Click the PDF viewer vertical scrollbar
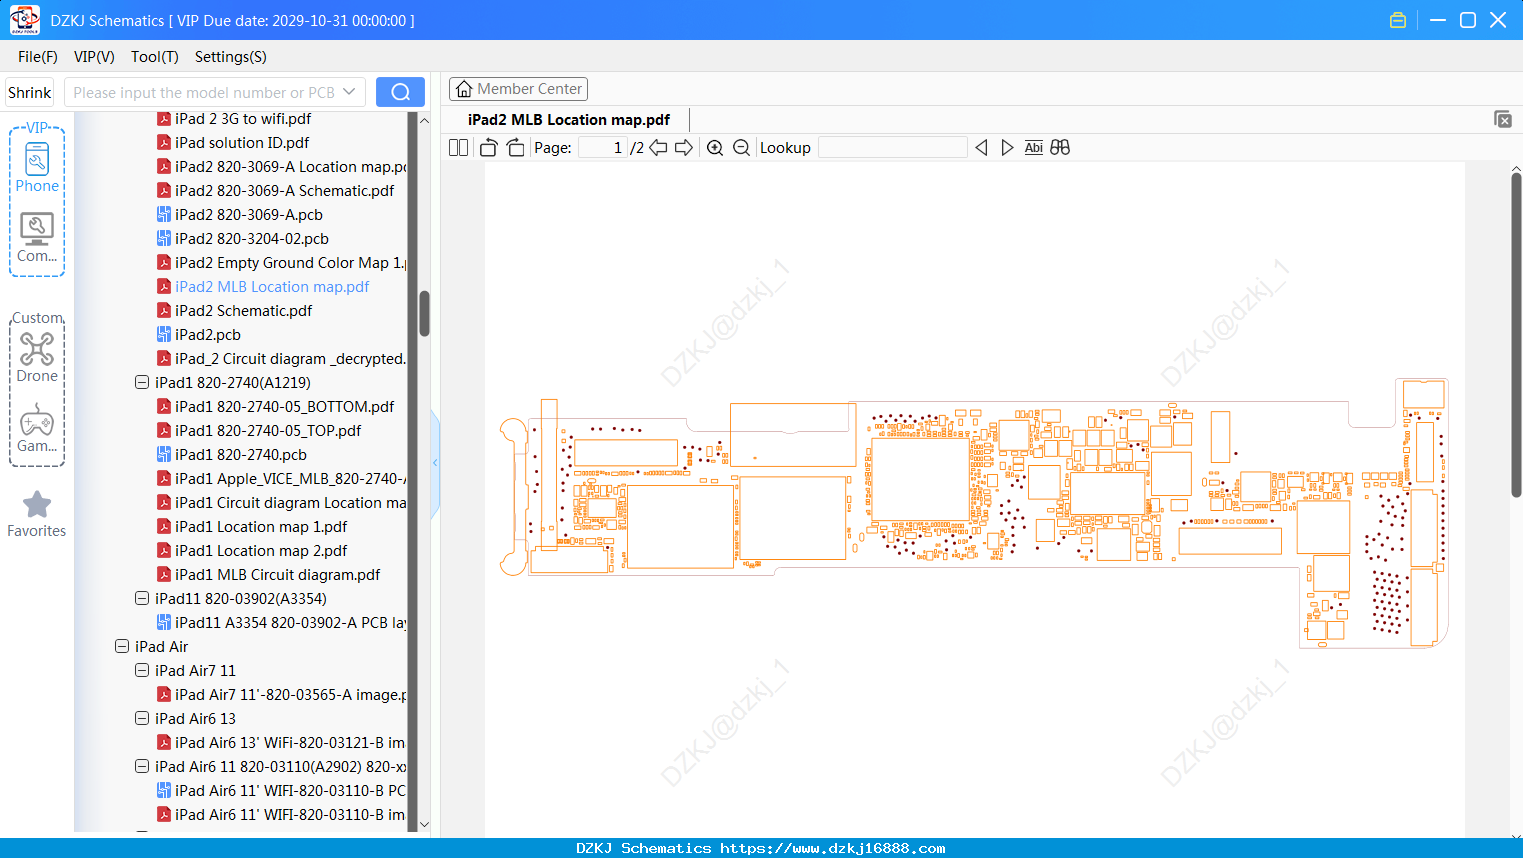Image resolution: width=1523 pixels, height=858 pixels. pos(1516,335)
